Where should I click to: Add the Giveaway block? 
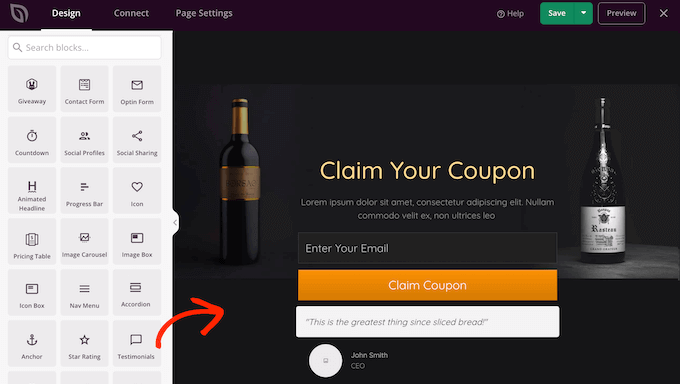point(32,89)
